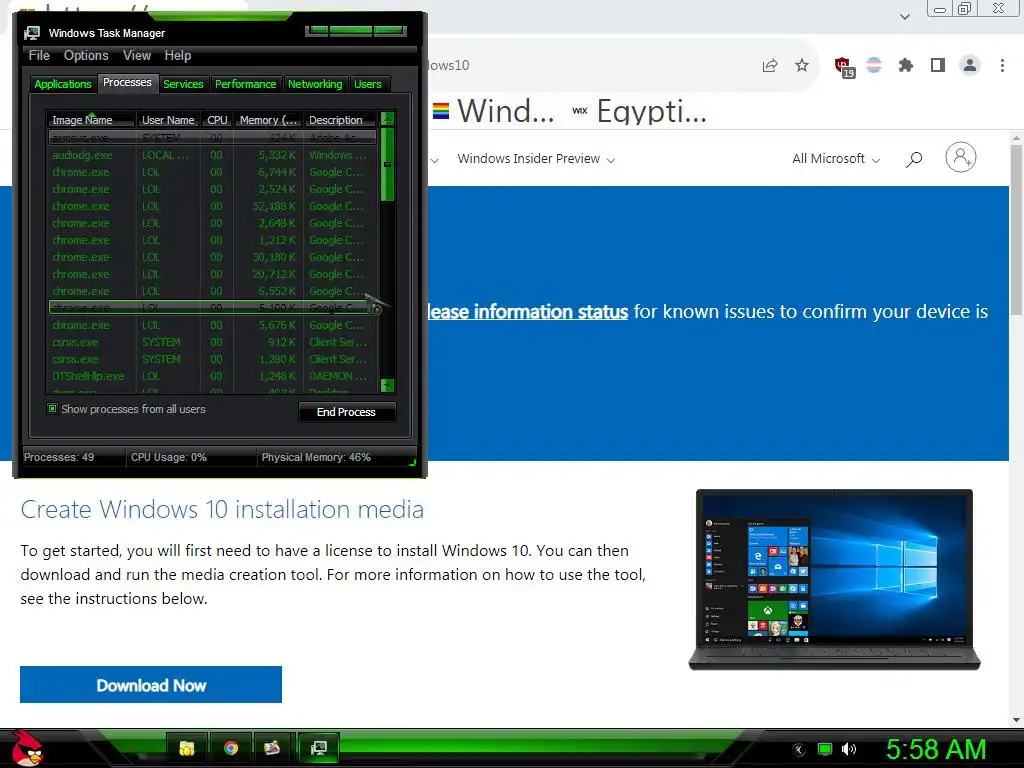
Task: Click the process list scroll-down arrow
Action: pos(387,385)
